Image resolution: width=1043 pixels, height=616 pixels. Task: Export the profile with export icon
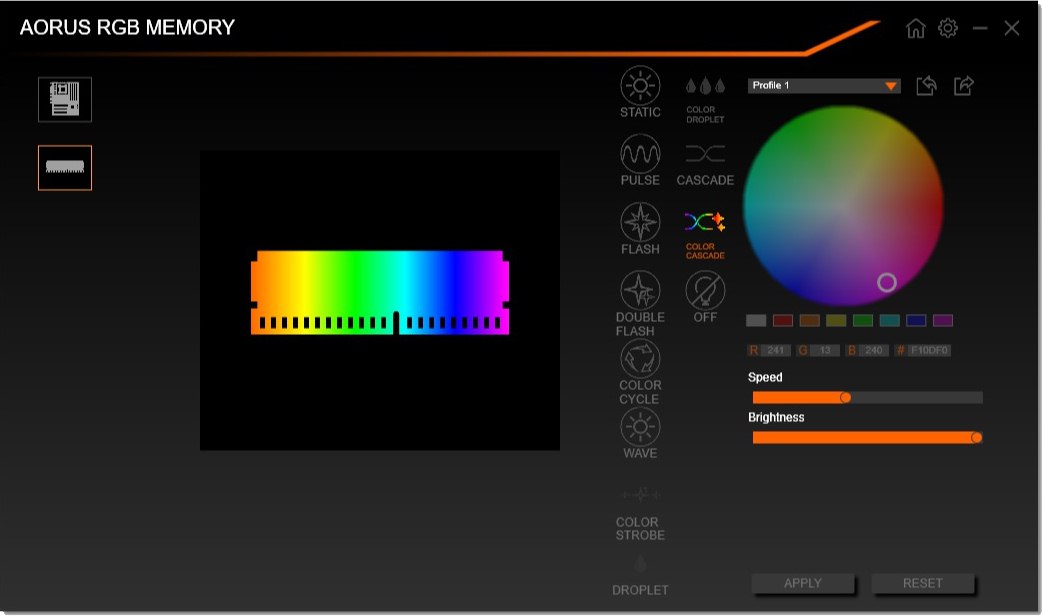pyautogui.click(x=964, y=86)
